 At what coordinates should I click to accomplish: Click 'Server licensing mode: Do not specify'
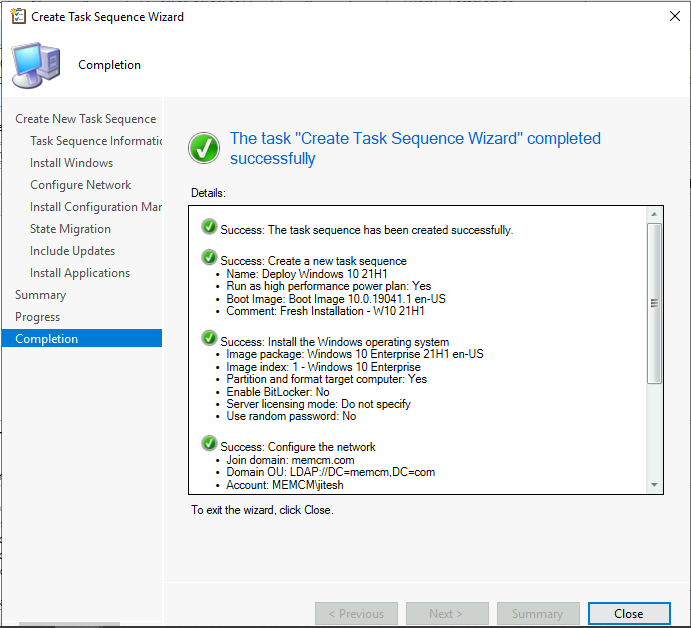[318, 404]
